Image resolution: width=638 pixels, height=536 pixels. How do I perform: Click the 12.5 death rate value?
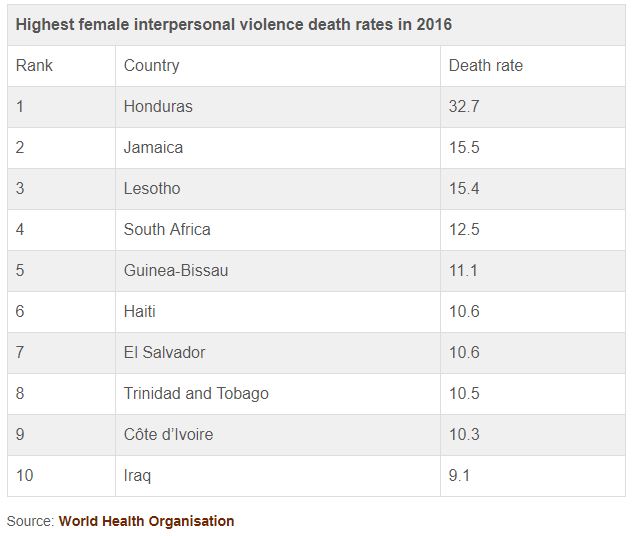pyautogui.click(x=464, y=229)
